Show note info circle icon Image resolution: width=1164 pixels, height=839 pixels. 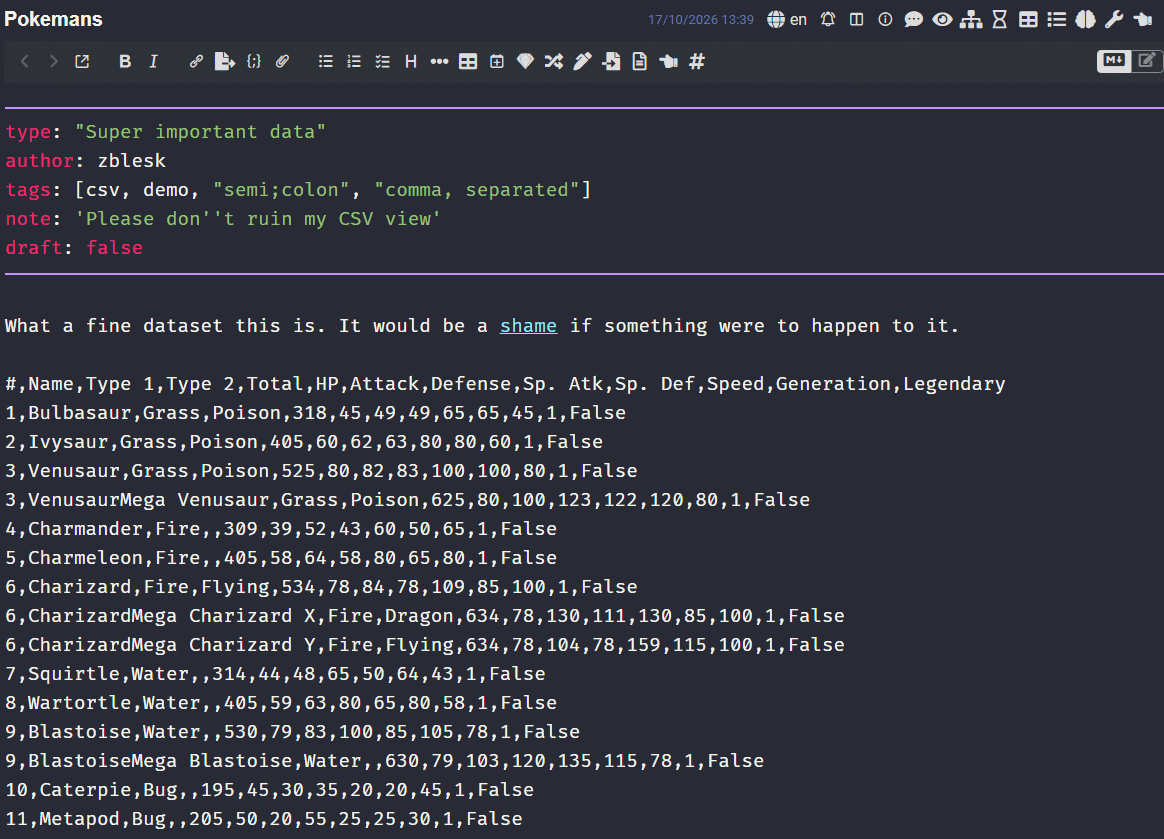click(x=885, y=19)
